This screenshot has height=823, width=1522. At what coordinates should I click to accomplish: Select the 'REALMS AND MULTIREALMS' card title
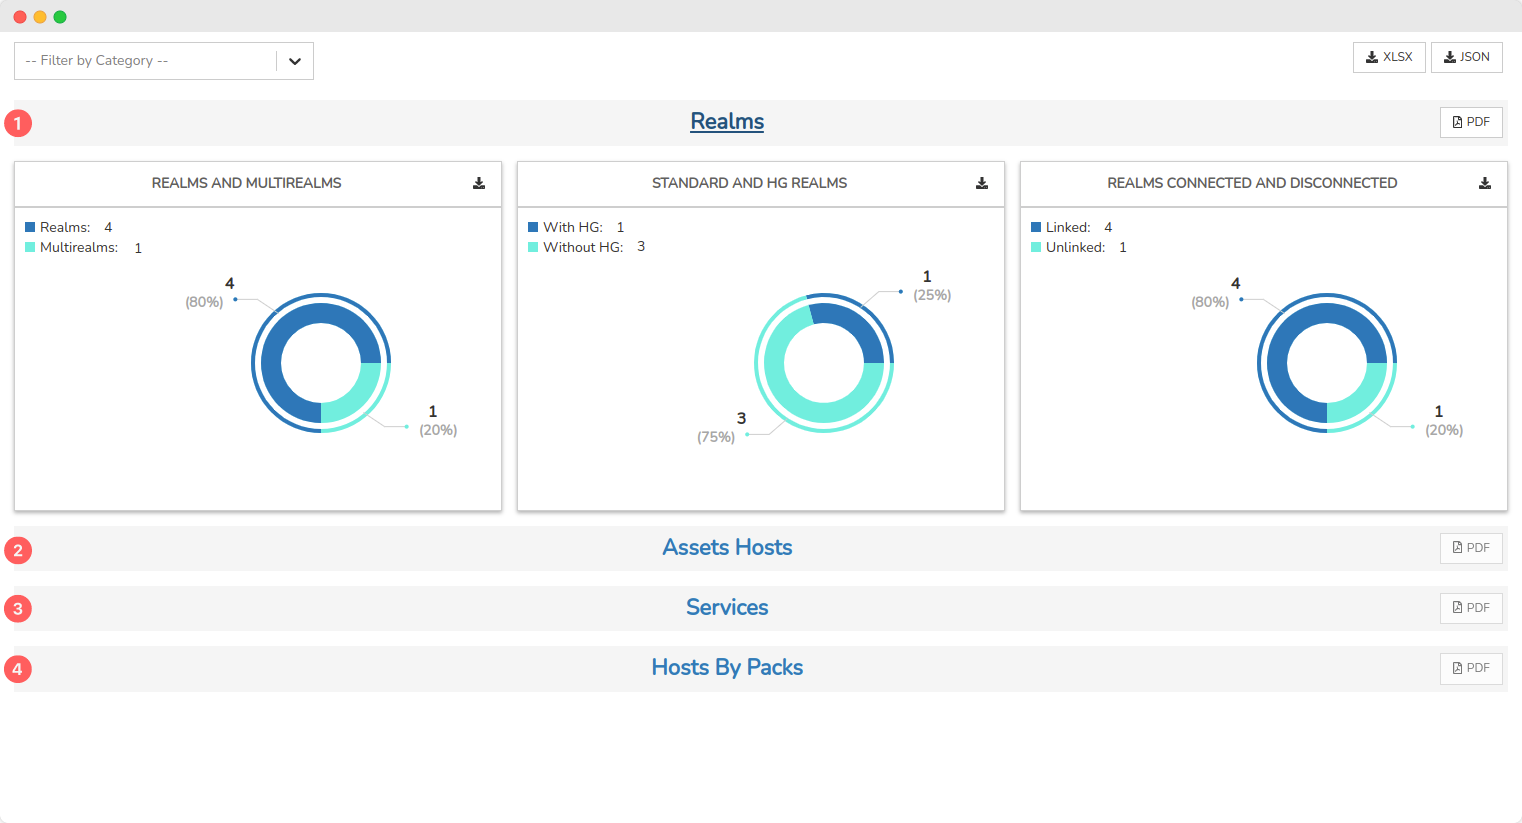tap(246, 183)
